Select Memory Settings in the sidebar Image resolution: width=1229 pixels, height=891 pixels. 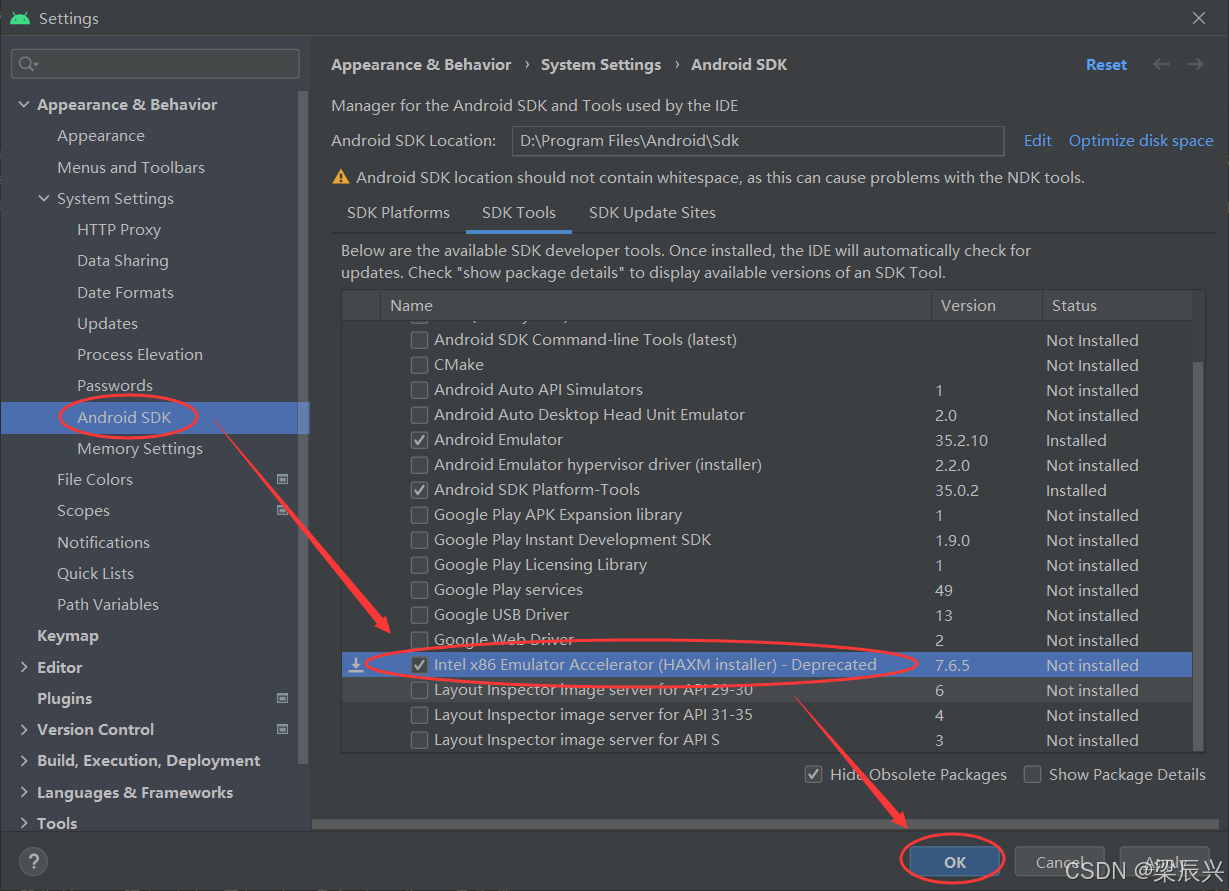tap(140, 449)
